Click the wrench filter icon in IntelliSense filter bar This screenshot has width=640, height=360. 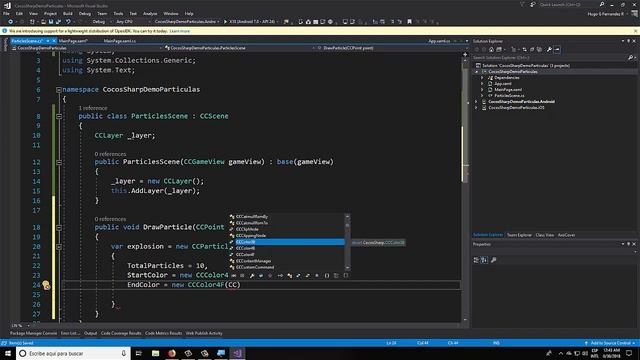point(252,276)
